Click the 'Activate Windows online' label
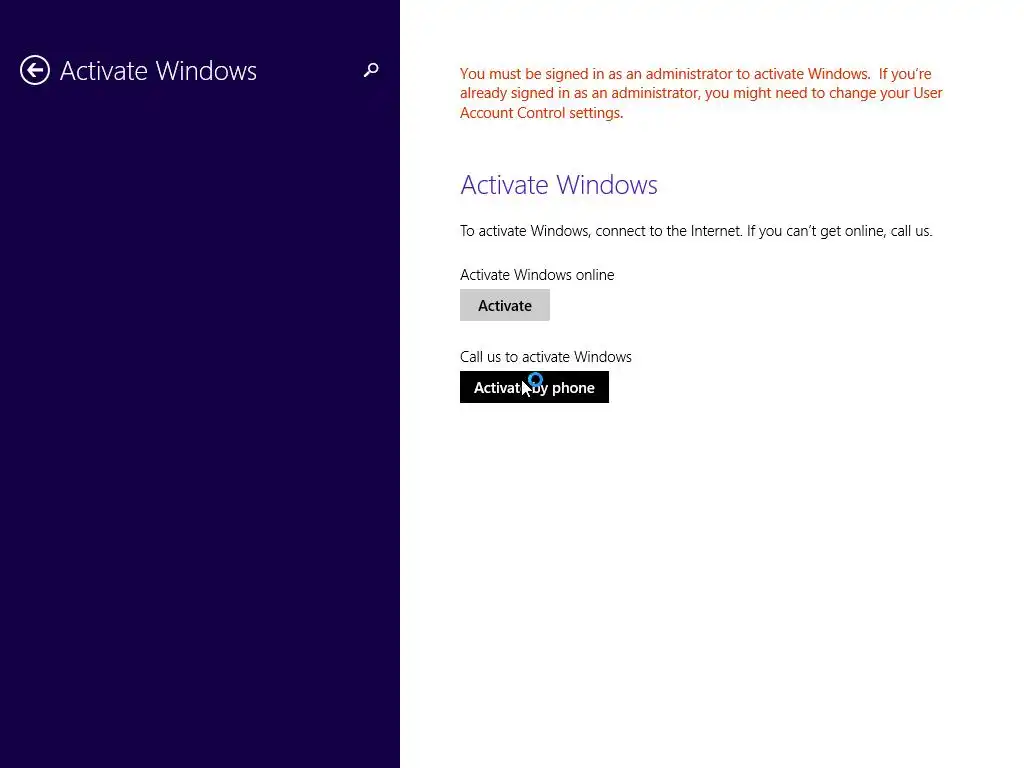This screenshot has width=1024, height=768. click(537, 275)
